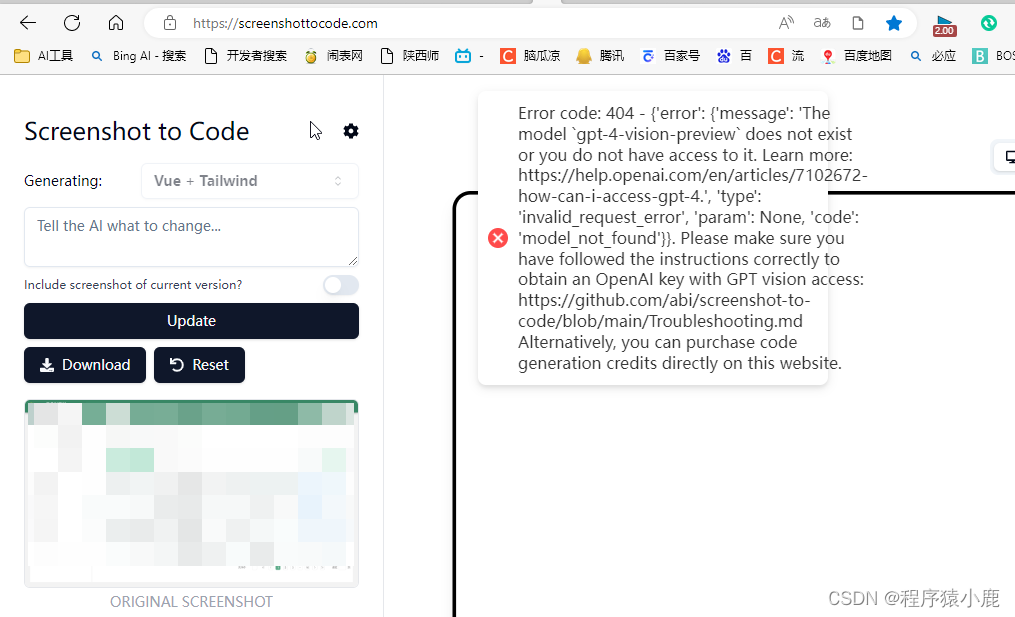Open the 腾讯 bookmark

pyautogui.click(x=600, y=56)
